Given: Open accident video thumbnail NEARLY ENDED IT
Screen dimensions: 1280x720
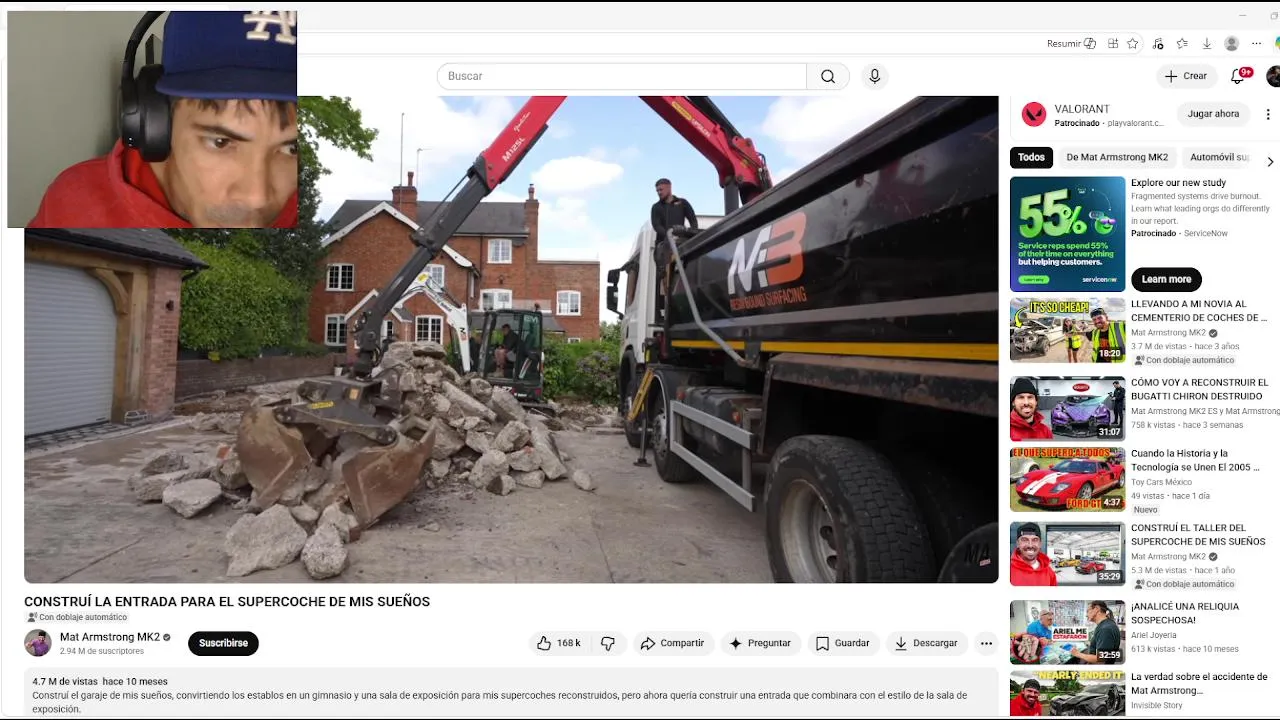Looking at the screenshot, I should [1067, 694].
